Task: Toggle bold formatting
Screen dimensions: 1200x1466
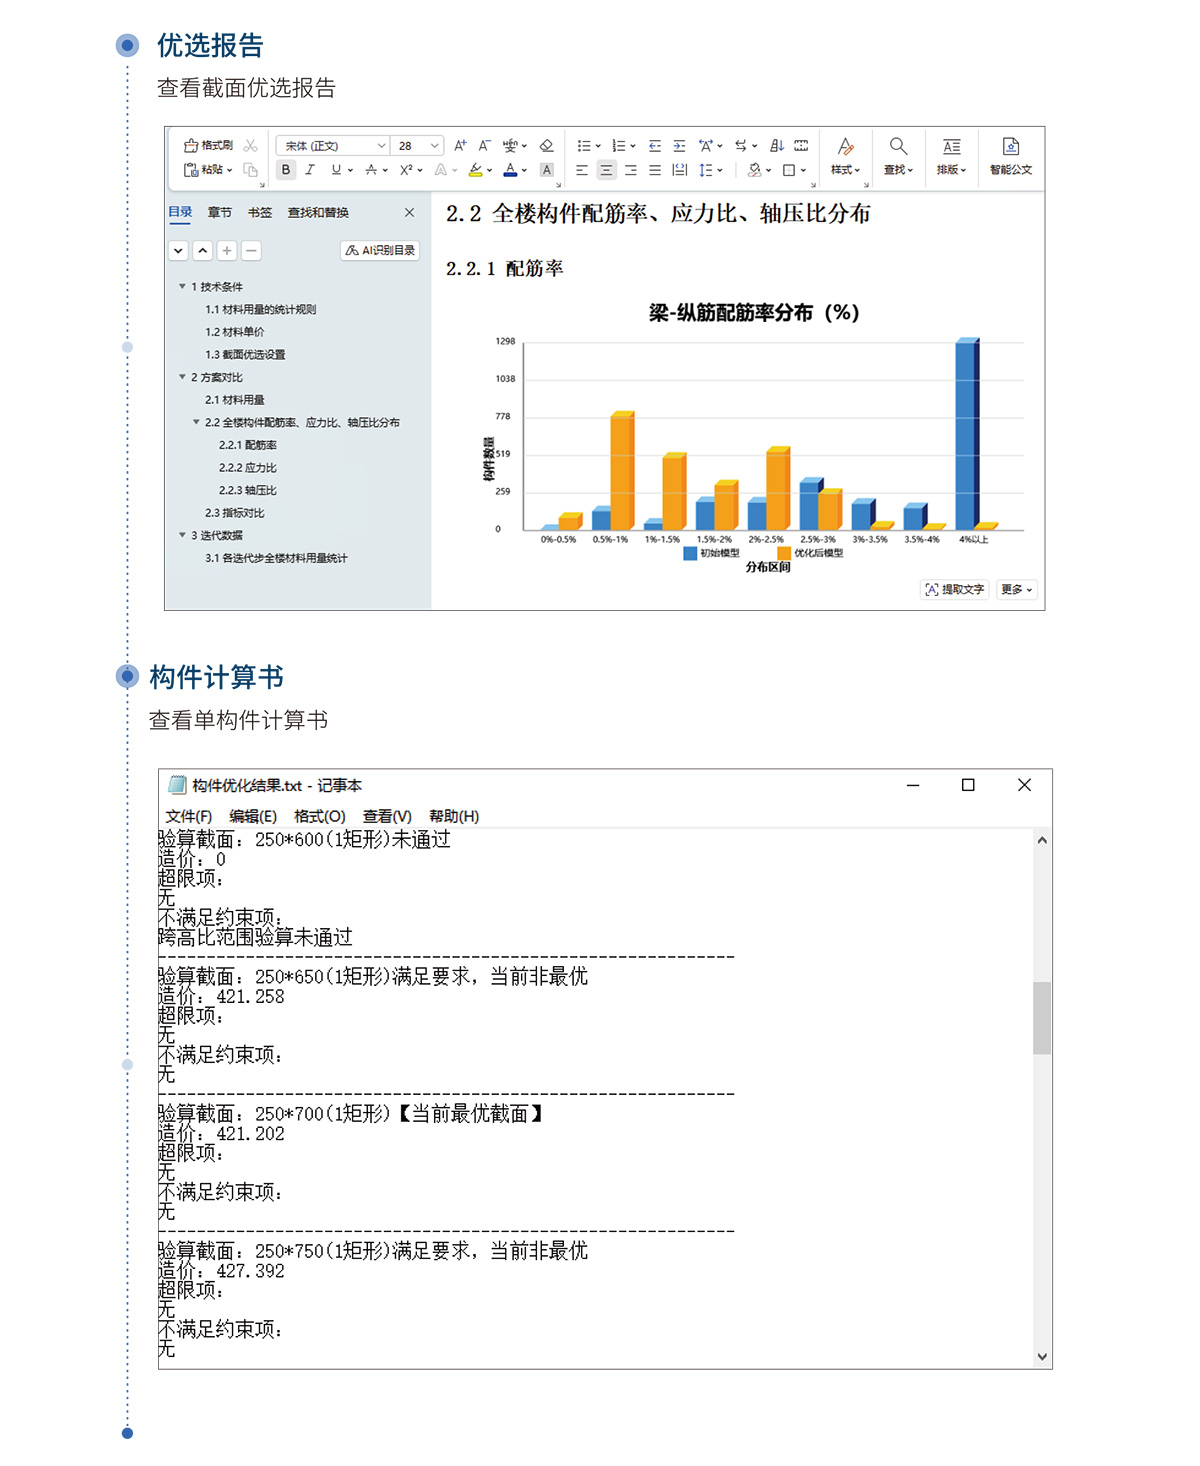Action: pyautogui.click(x=284, y=170)
